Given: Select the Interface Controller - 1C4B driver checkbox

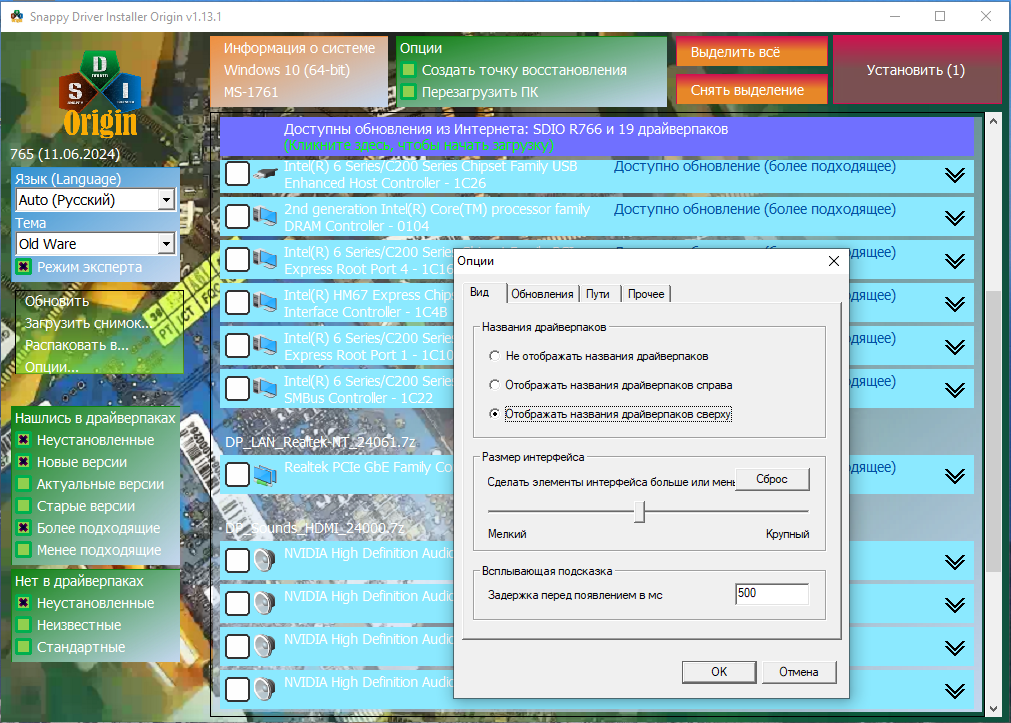Looking at the screenshot, I should click(237, 302).
